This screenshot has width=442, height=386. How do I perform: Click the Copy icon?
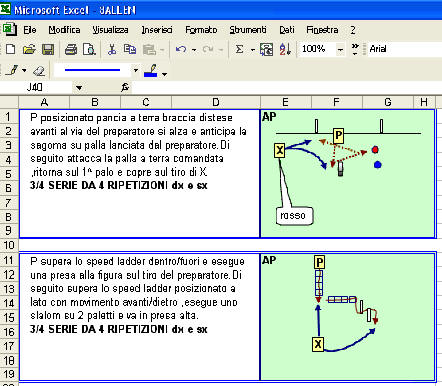click(130, 49)
